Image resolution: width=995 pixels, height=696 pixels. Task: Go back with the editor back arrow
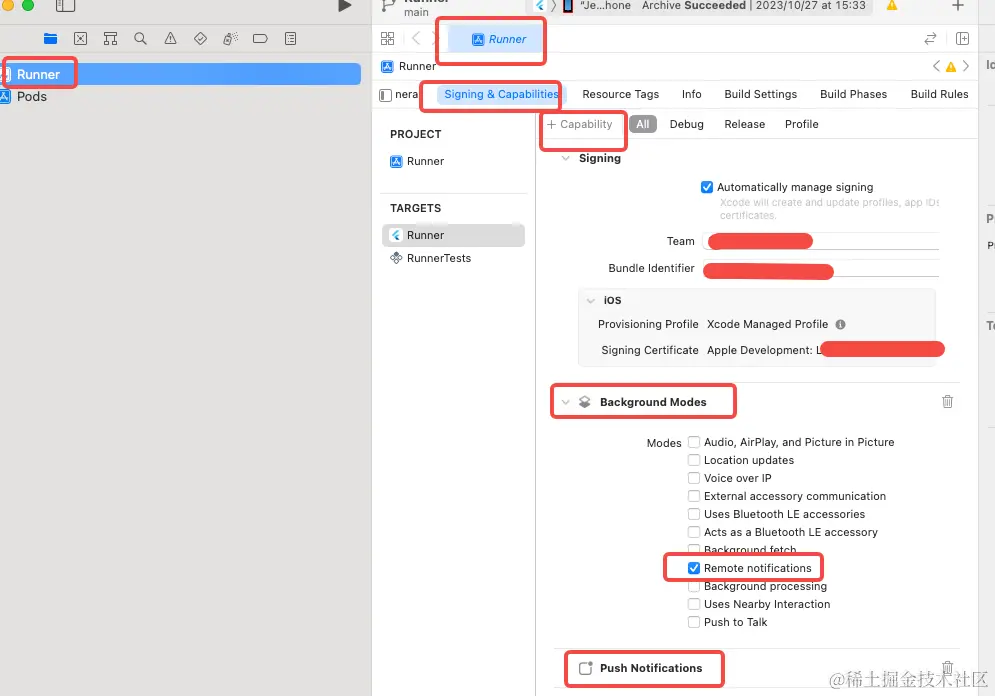click(416, 38)
